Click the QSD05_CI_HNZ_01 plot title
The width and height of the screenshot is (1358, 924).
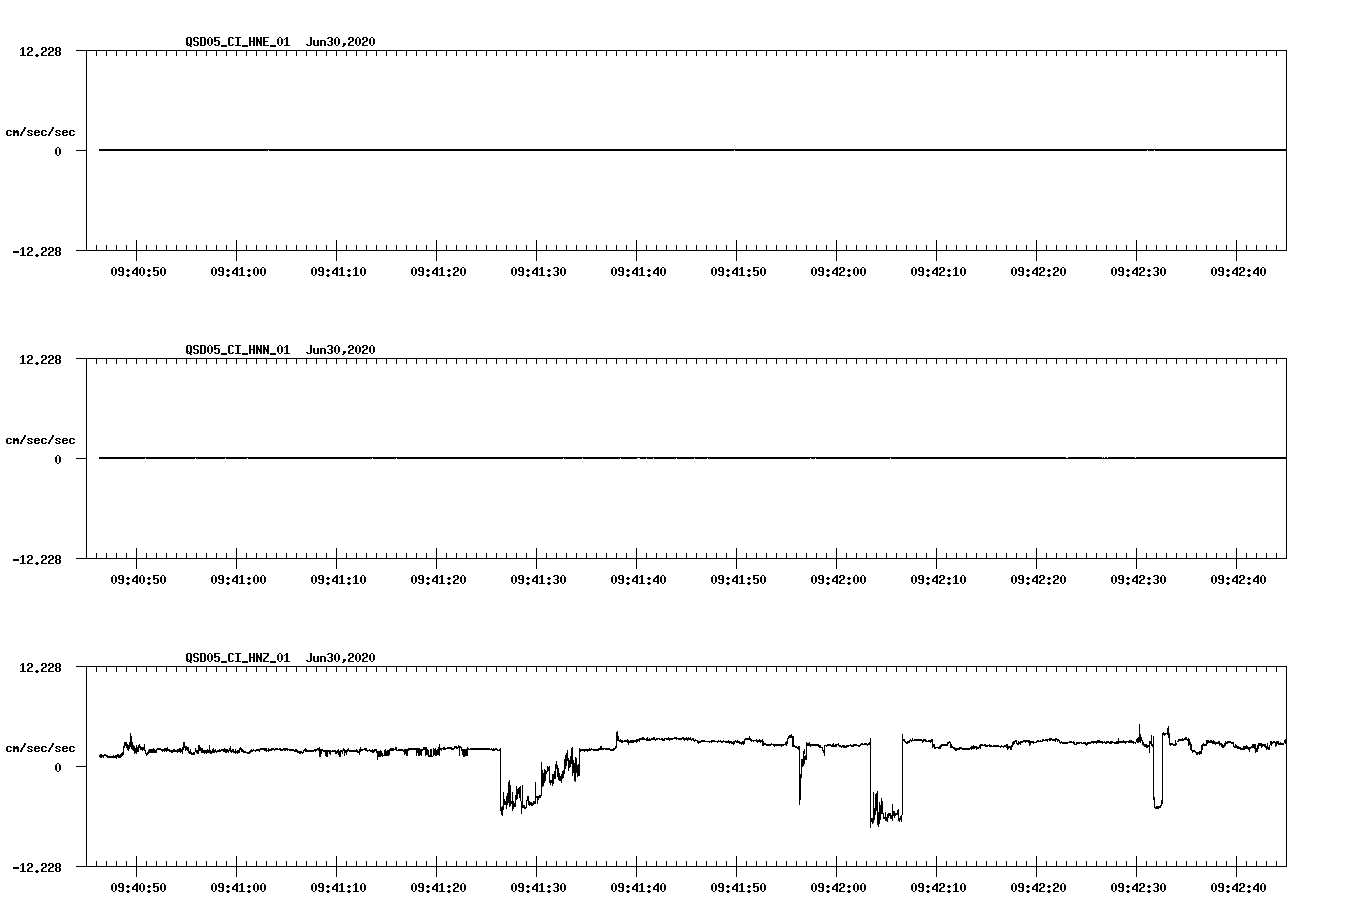238,658
